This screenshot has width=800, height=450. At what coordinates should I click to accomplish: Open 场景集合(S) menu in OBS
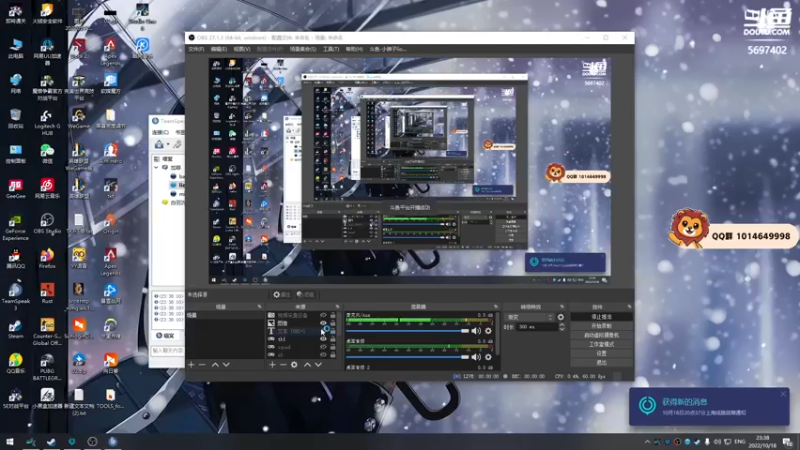pyautogui.click(x=303, y=49)
